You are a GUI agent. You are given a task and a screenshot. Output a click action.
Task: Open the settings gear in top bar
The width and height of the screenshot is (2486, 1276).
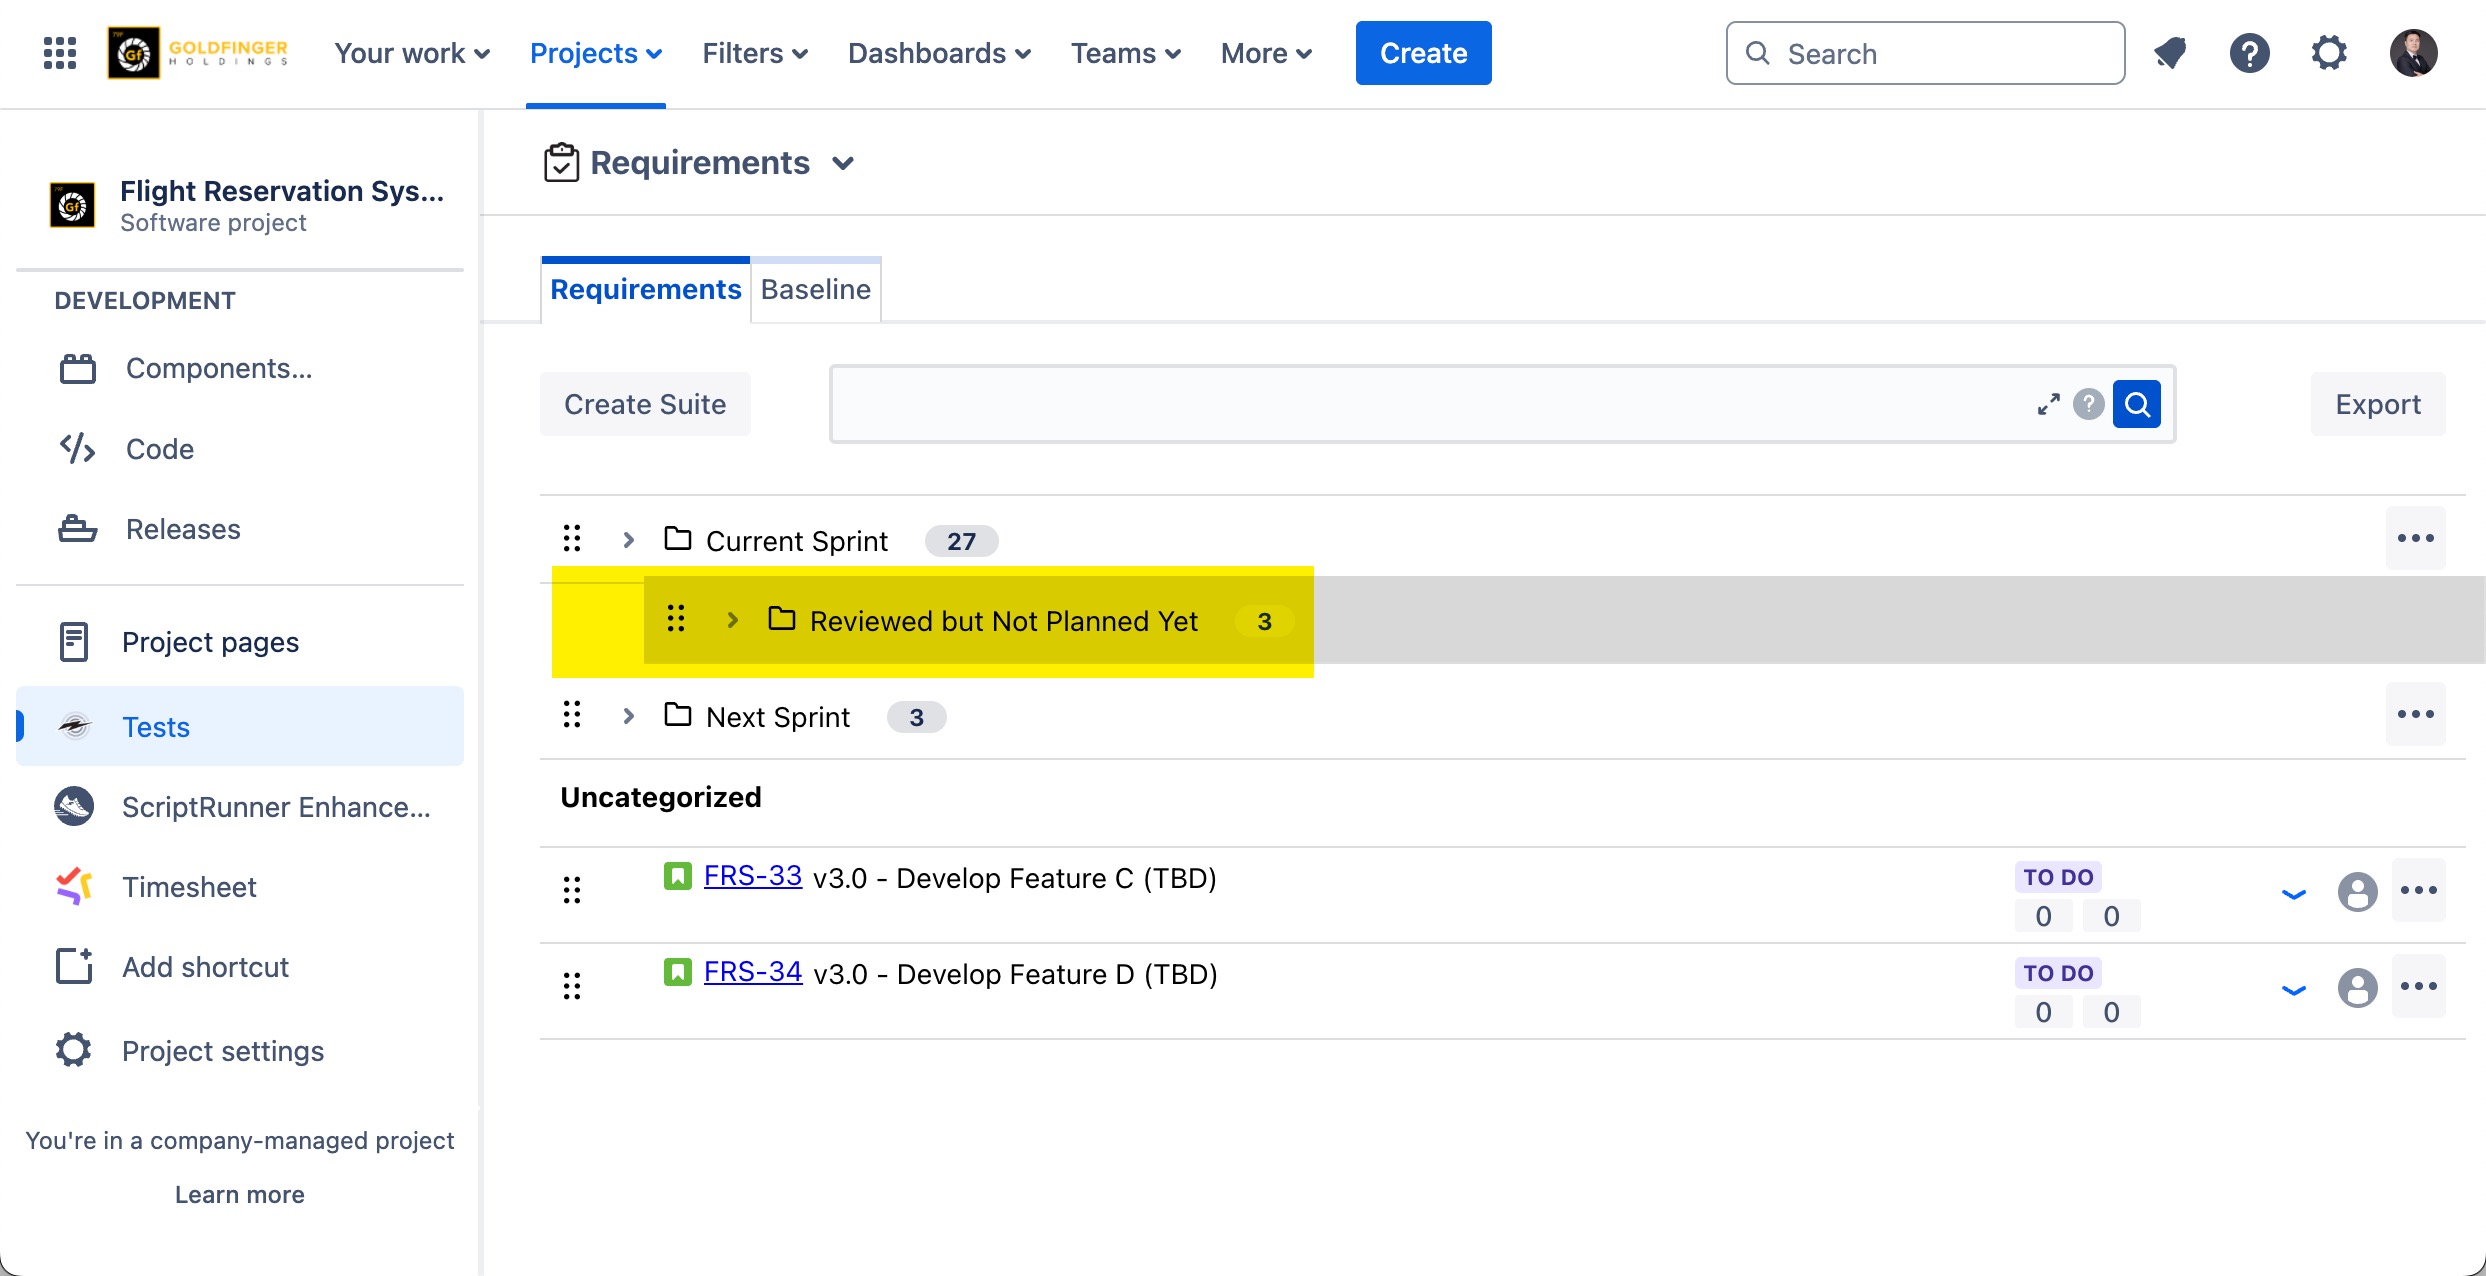(x=2329, y=53)
